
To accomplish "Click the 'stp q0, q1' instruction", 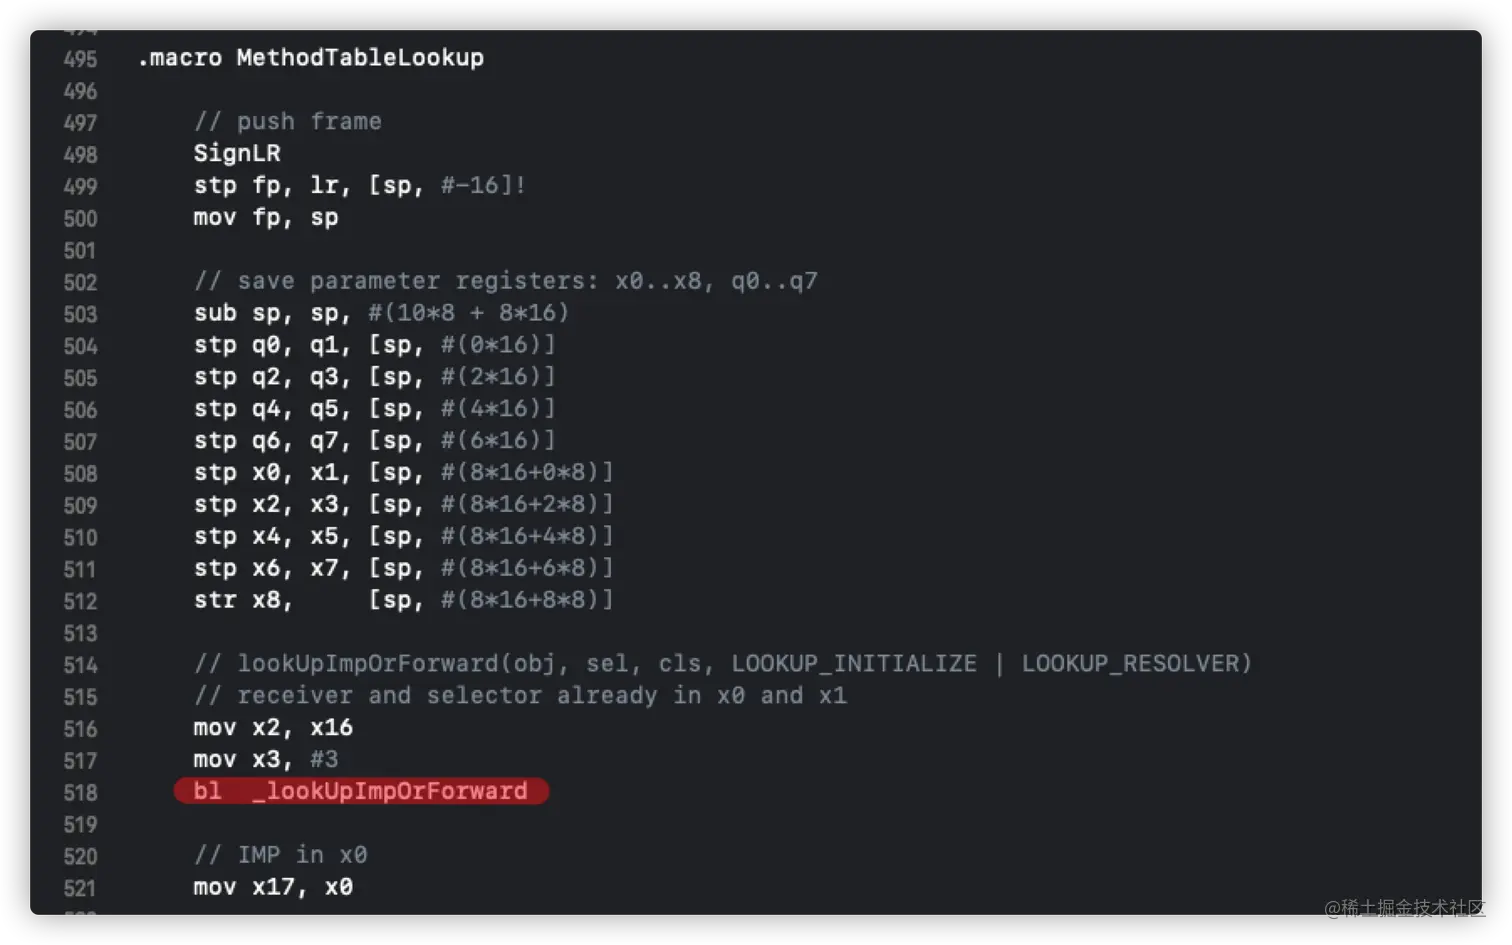I will pos(374,345).
